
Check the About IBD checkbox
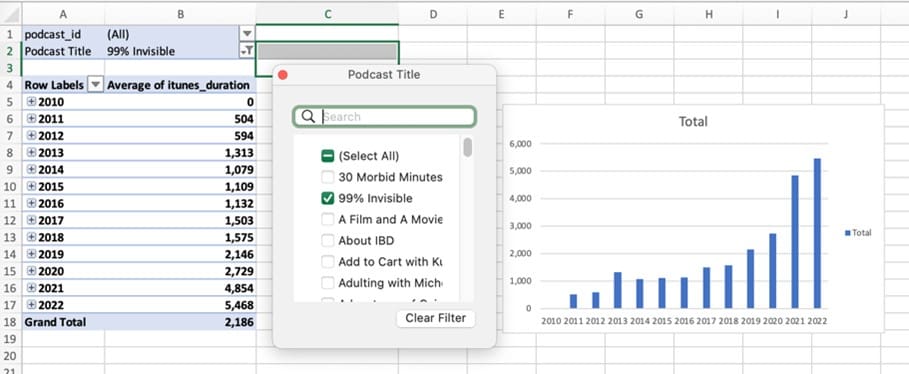click(x=328, y=240)
